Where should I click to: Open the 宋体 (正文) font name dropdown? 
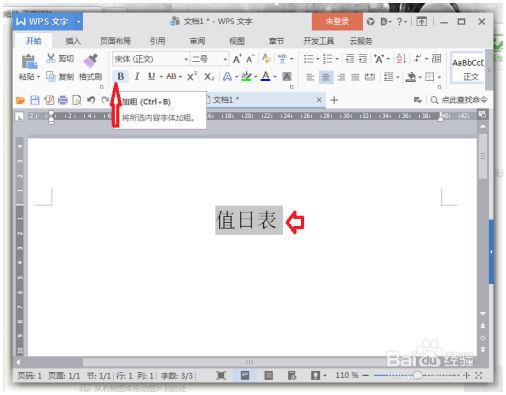186,59
